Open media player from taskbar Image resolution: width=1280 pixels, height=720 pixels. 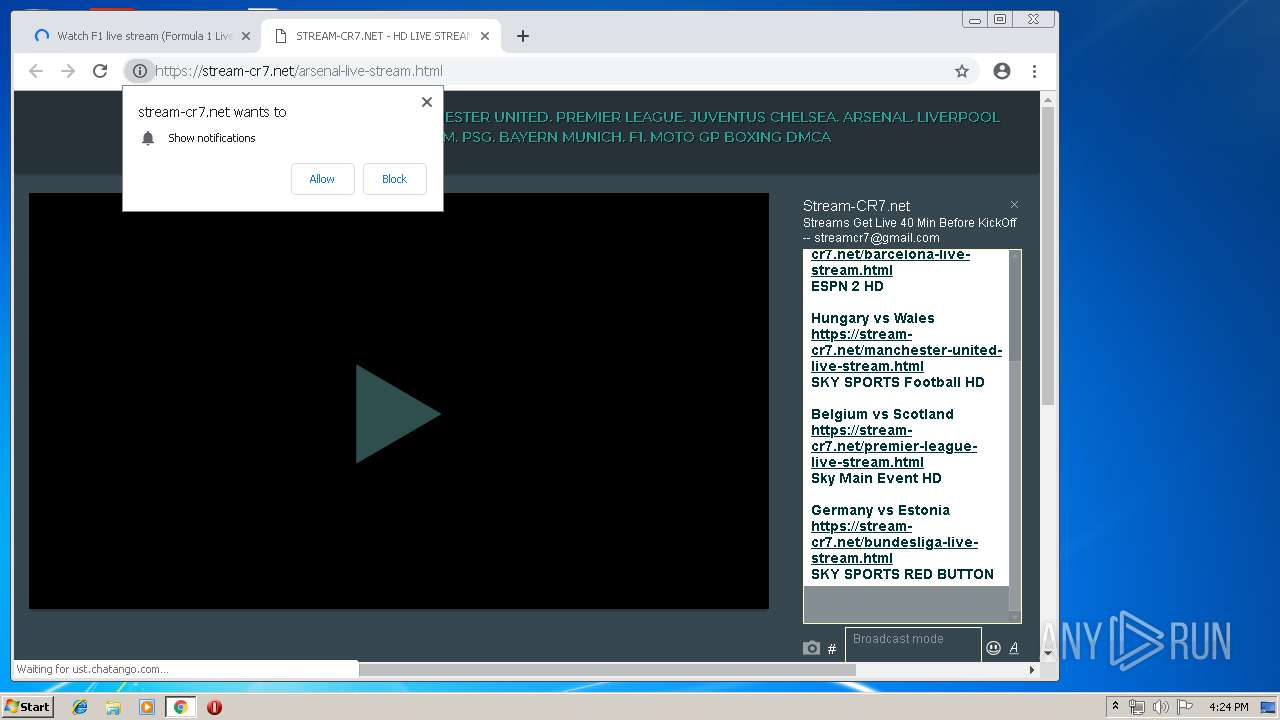coord(147,707)
